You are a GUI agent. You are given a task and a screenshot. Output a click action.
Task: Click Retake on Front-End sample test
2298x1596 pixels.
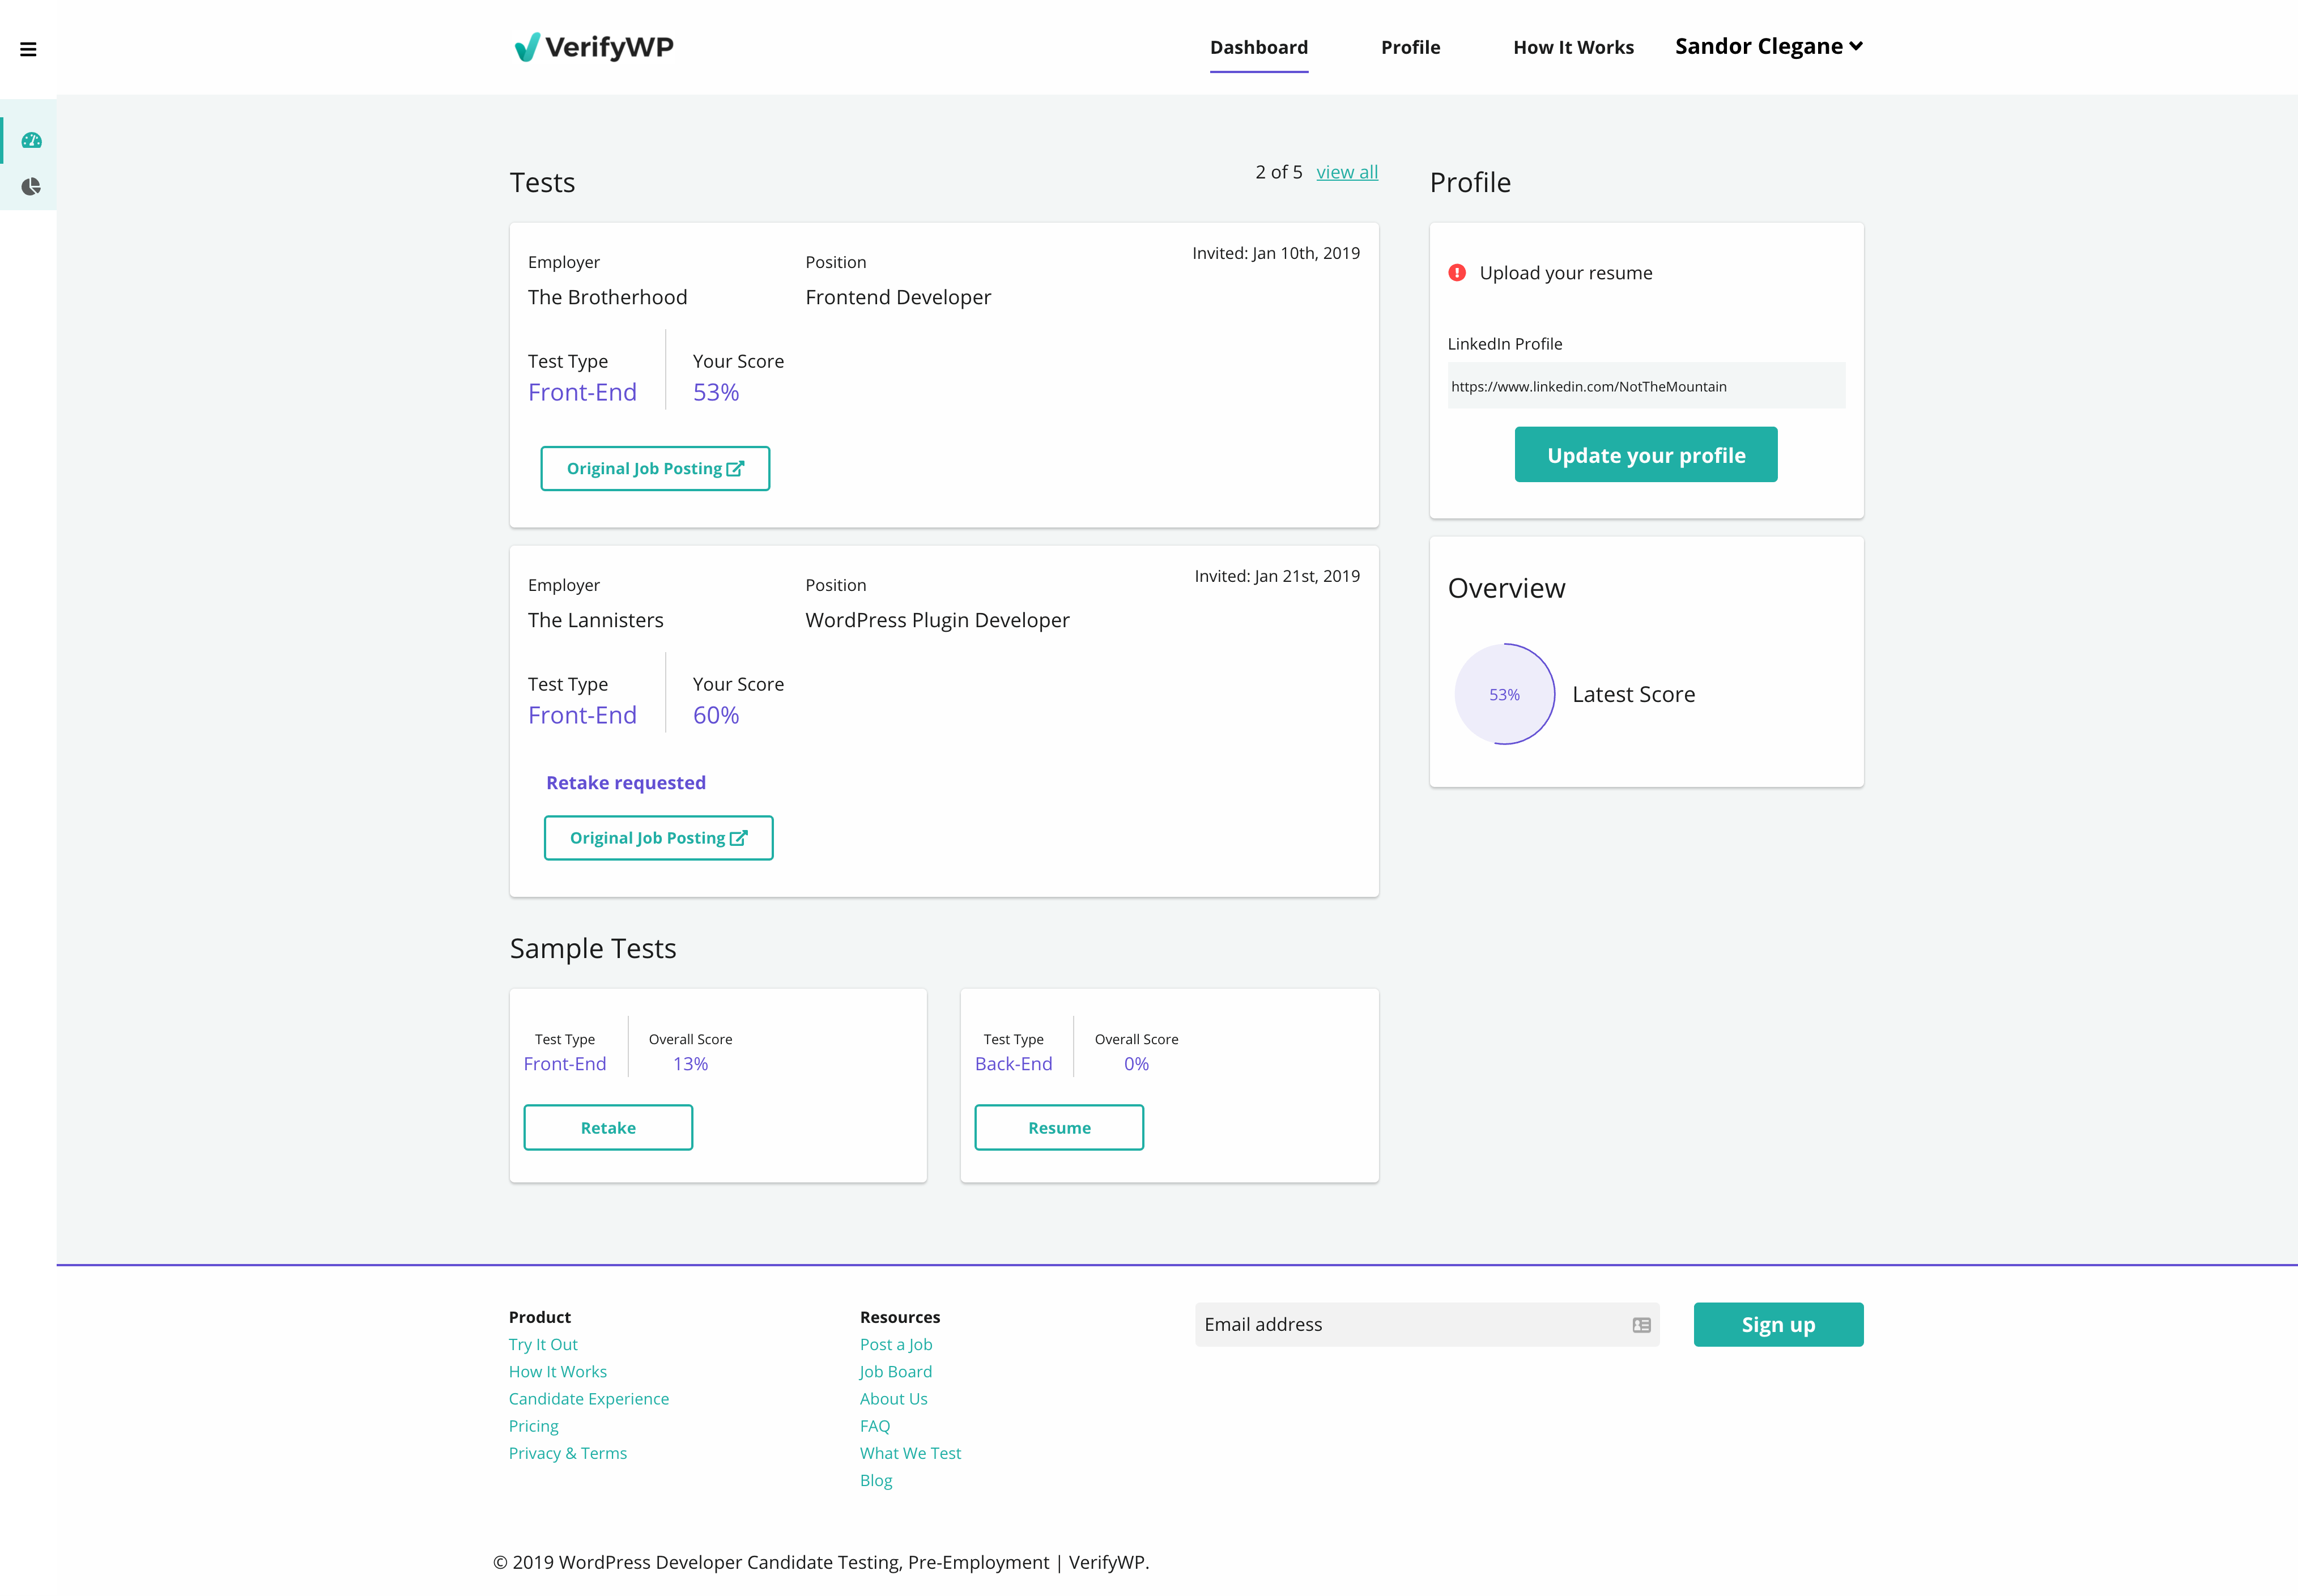[608, 1128]
